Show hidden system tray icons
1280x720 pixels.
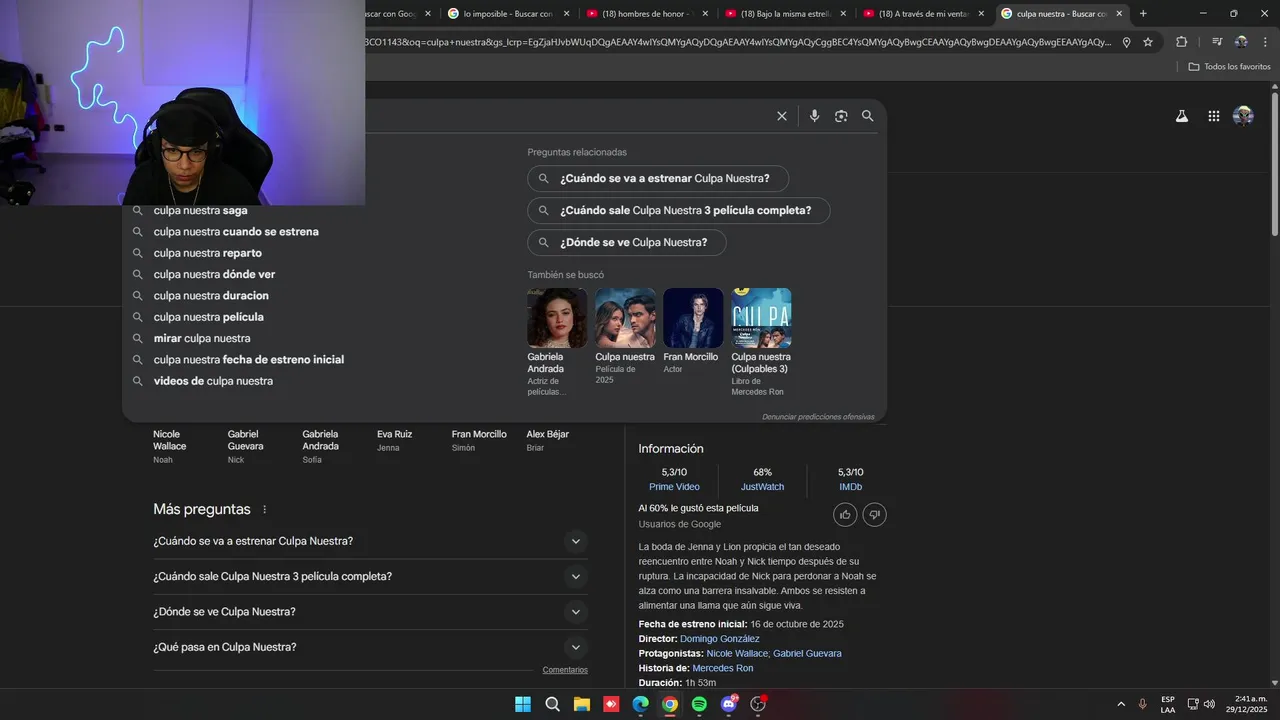pyautogui.click(x=1120, y=704)
